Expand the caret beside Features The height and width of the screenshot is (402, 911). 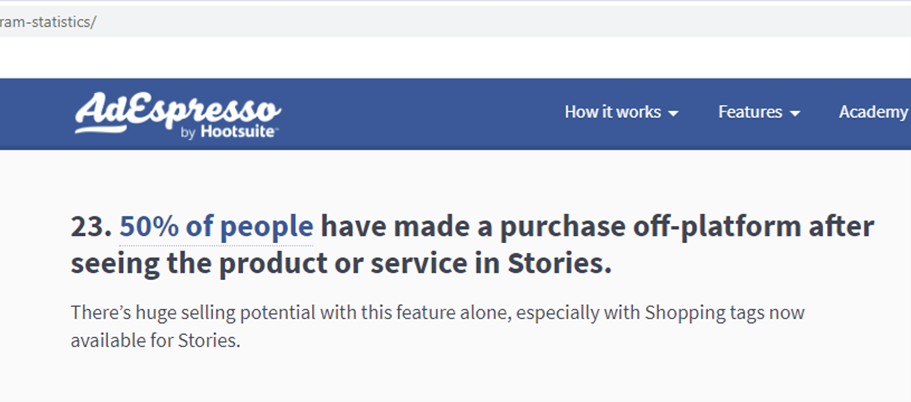pyautogui.click(x=795, y=114)
